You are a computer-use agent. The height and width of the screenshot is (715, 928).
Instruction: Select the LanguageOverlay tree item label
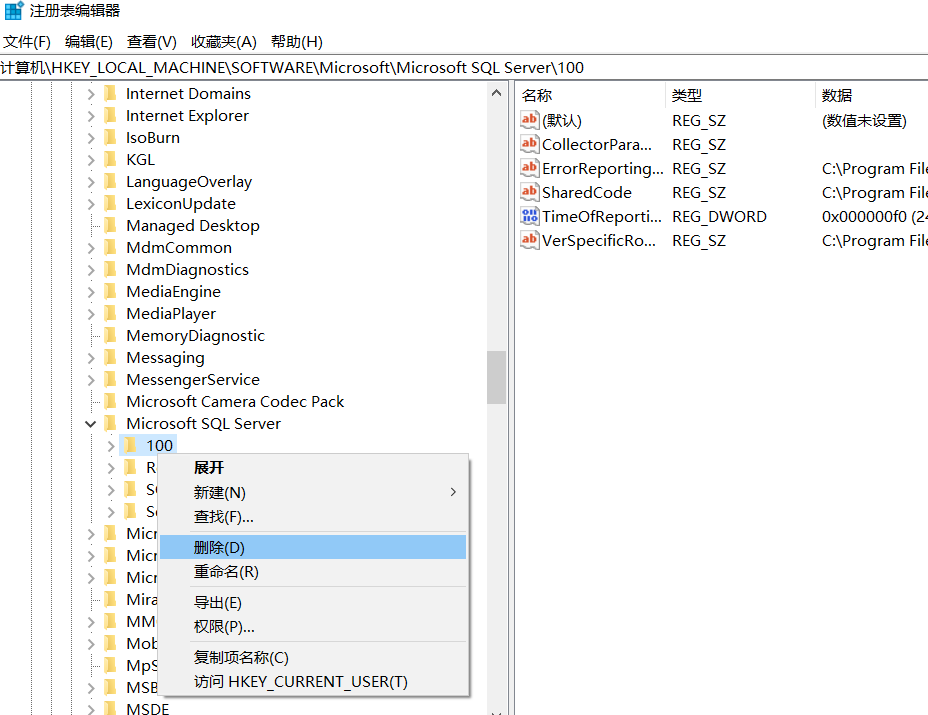tap(189, 182)
